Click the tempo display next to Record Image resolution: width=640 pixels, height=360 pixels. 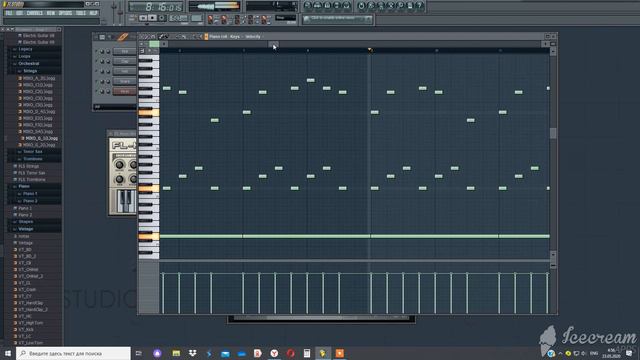[x=178, y=18]
